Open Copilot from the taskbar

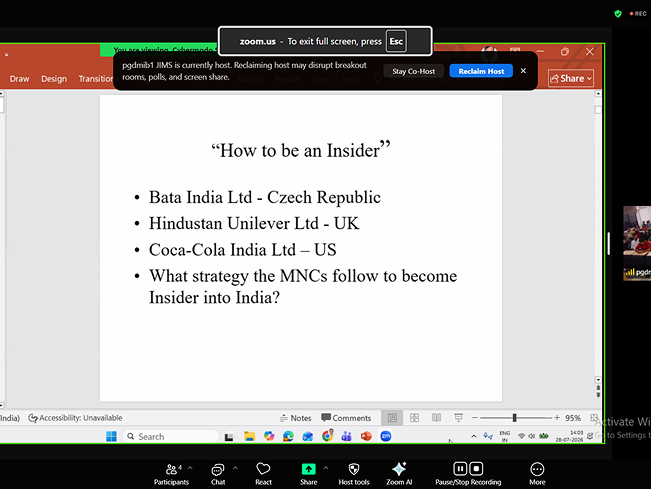[x=269, y=436]
